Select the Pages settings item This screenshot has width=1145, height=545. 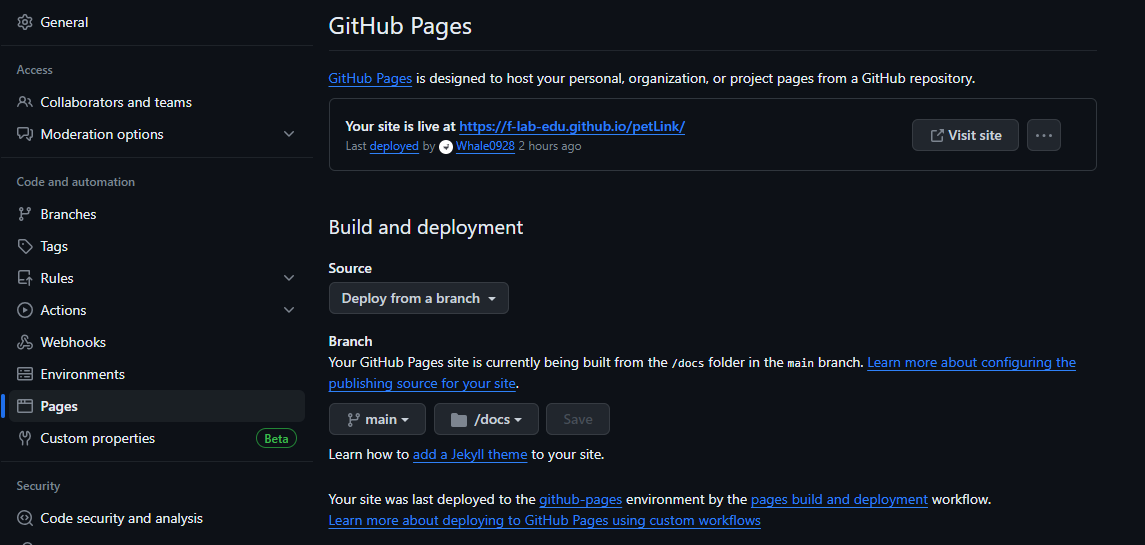pyautogui.click(x=156, y=406)
